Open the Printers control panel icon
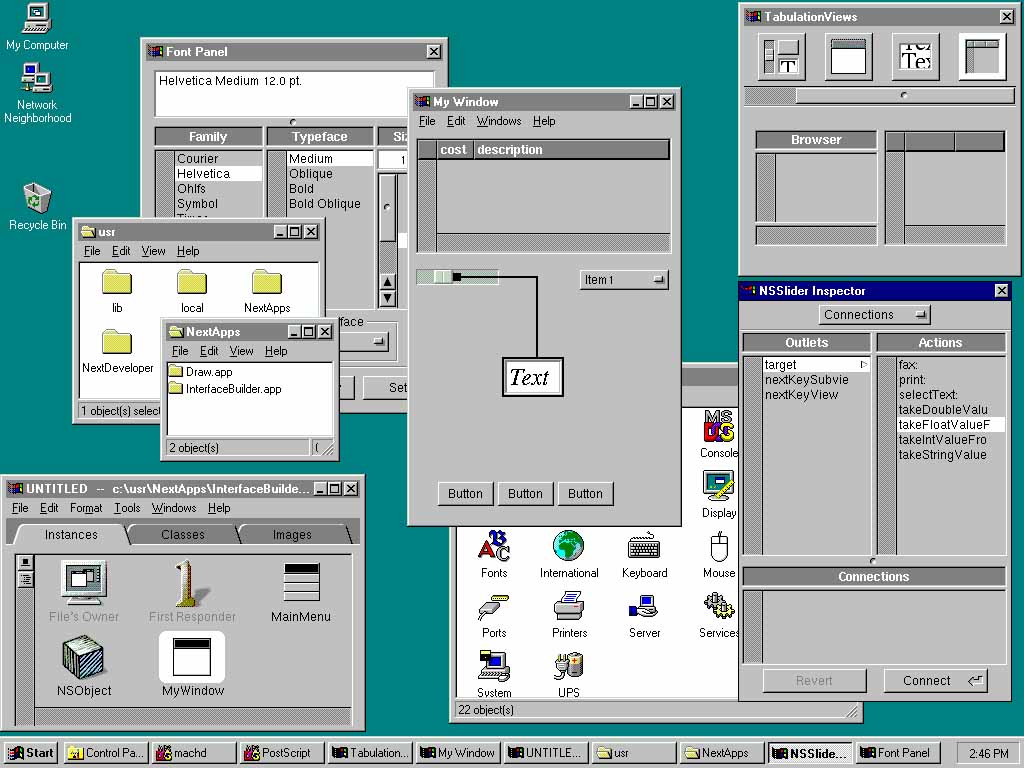The width and height of the screenshot is (1024, 768). pyautogui.click(x=569, y=607)
